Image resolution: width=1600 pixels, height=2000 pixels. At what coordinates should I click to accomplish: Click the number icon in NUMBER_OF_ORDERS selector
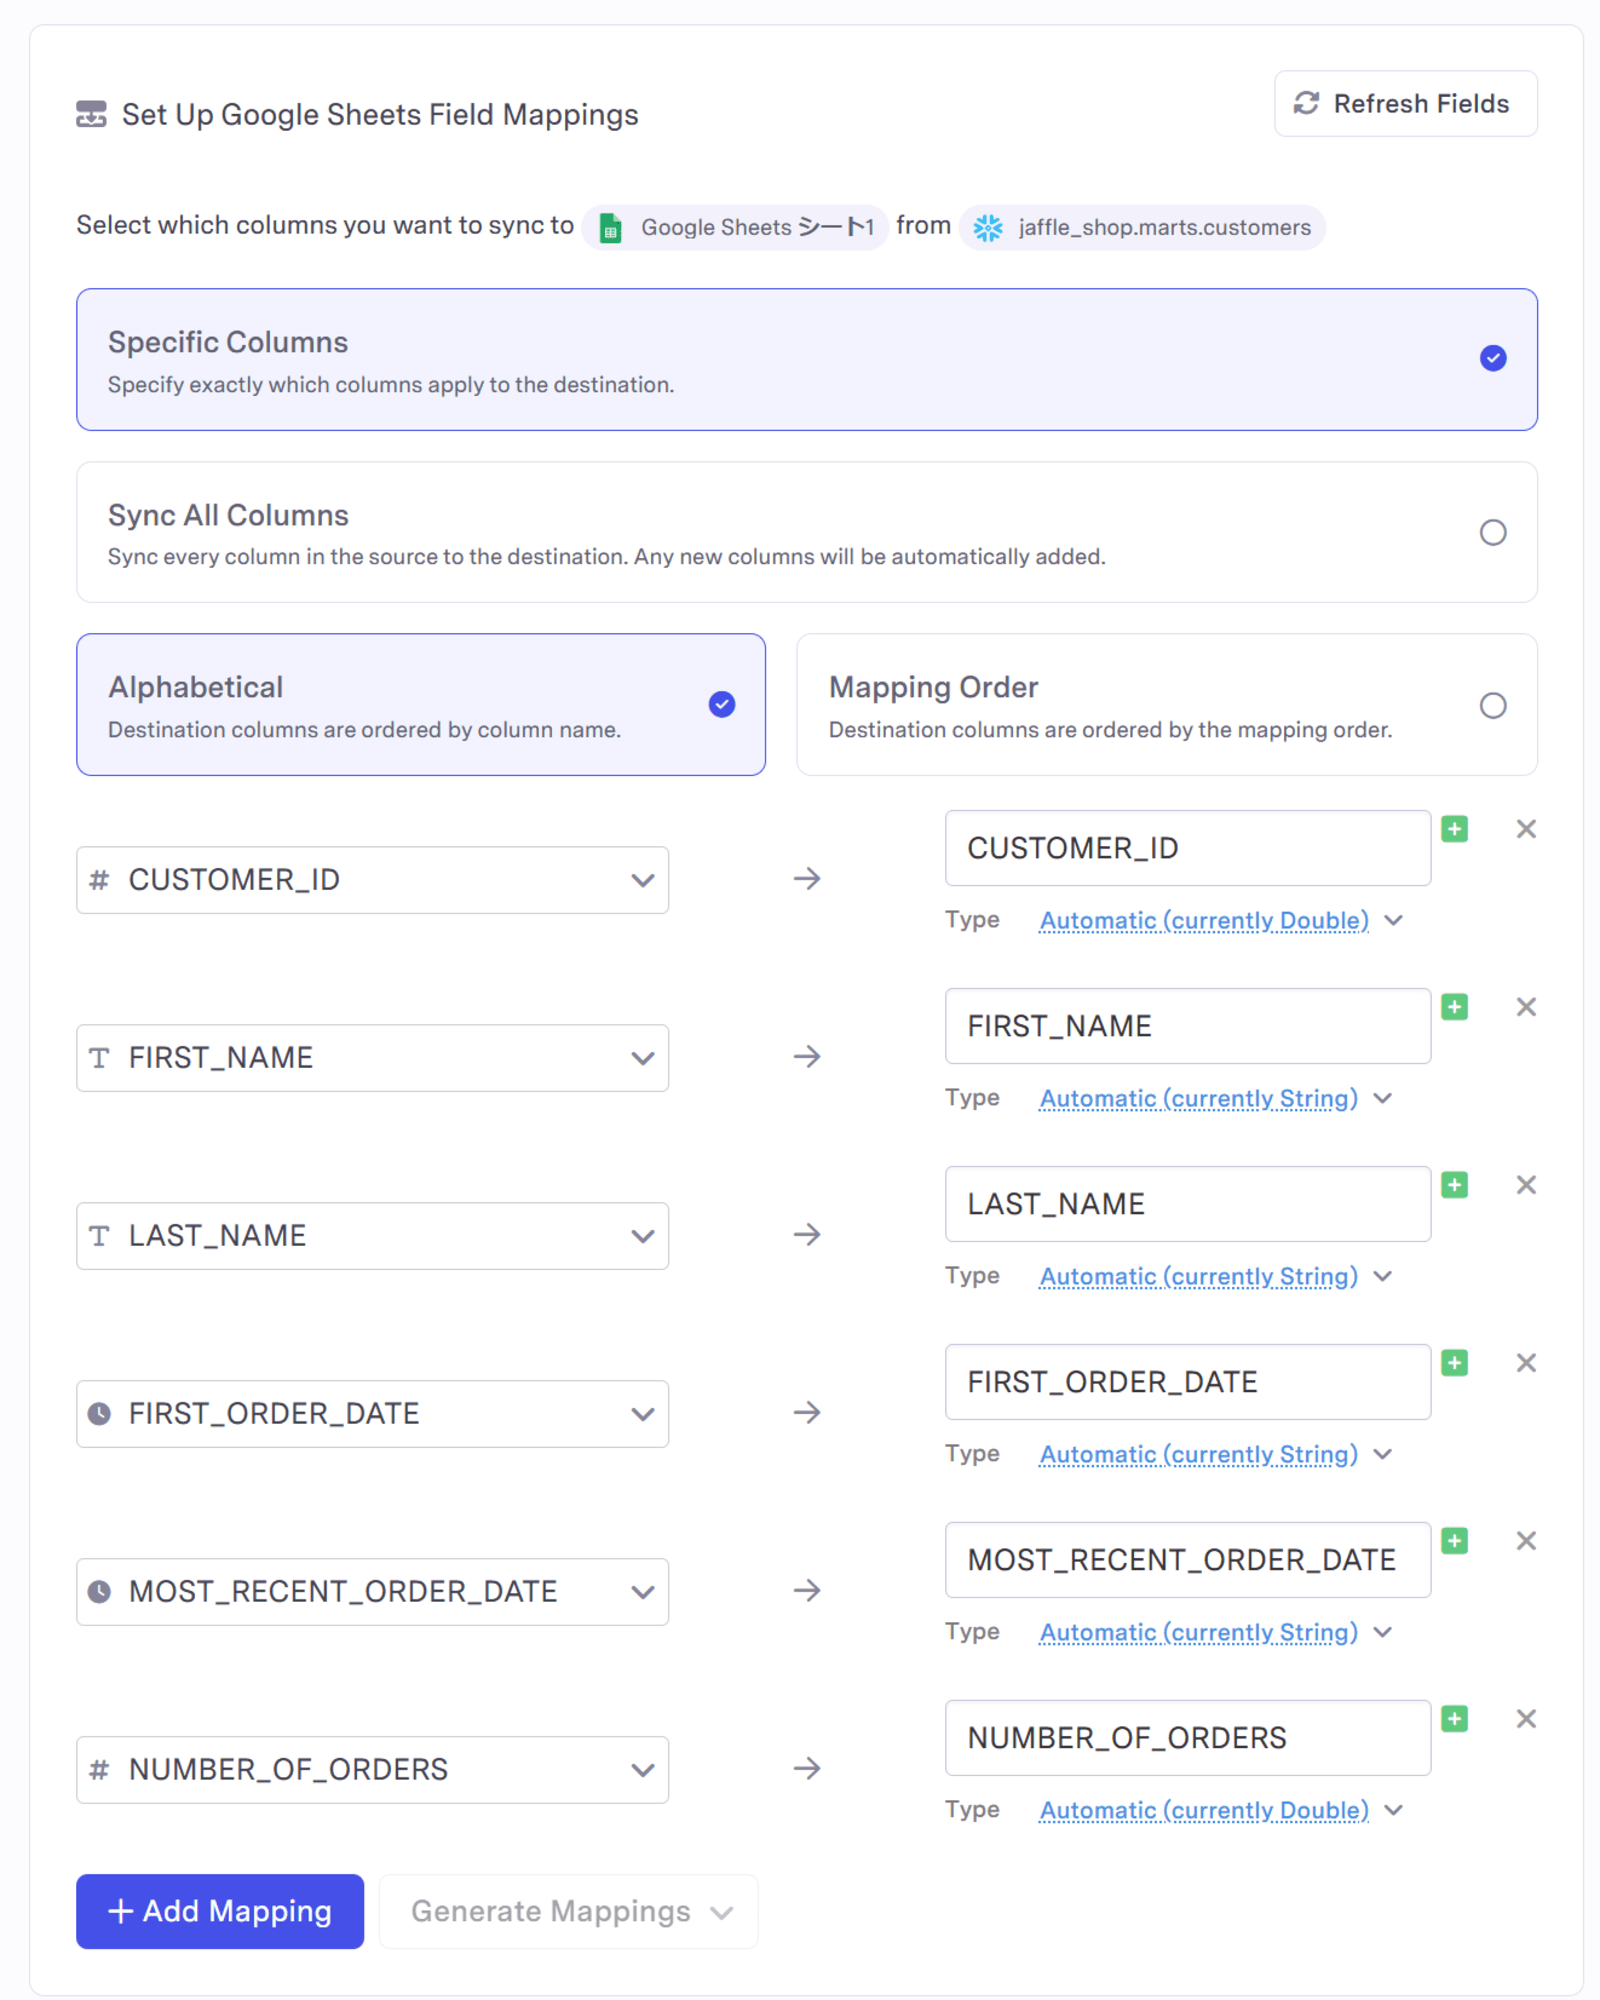pos(99,1770)
